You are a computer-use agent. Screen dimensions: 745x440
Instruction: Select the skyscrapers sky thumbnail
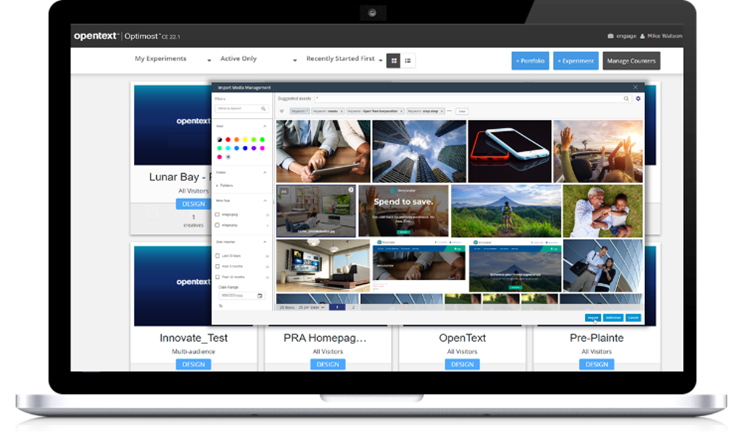(419, 151)
